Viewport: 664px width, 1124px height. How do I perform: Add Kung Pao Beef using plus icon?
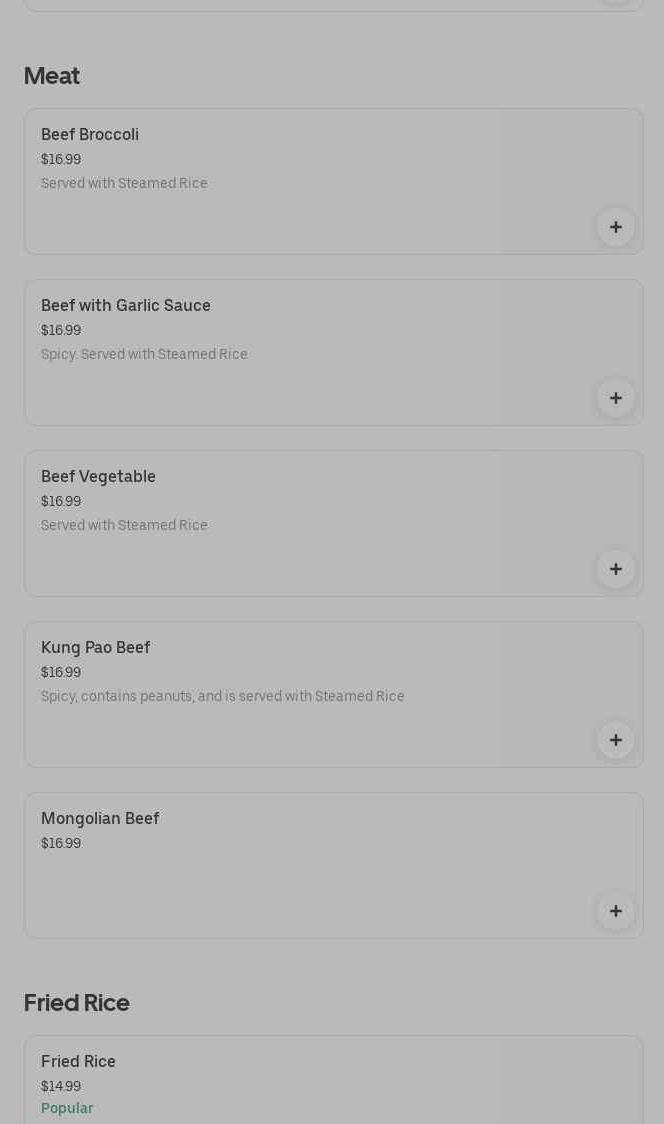tap(616, 740)
